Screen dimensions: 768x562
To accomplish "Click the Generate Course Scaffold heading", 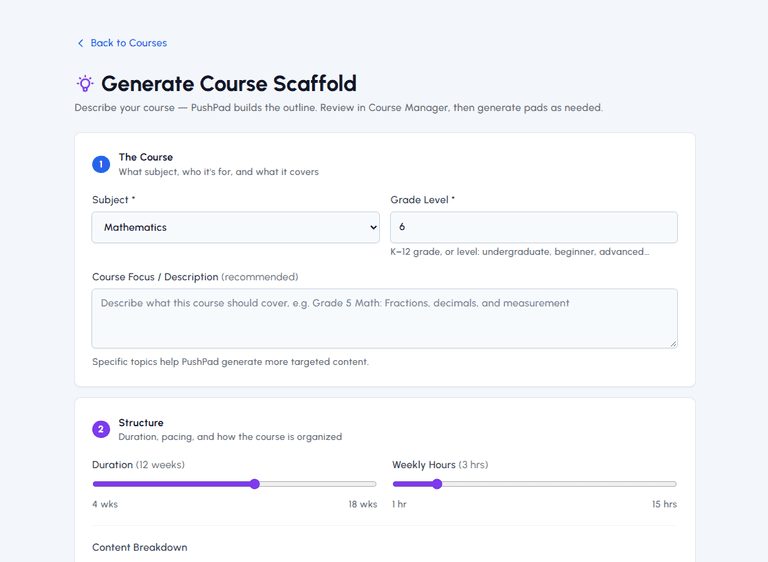I will tap(229, 83).
